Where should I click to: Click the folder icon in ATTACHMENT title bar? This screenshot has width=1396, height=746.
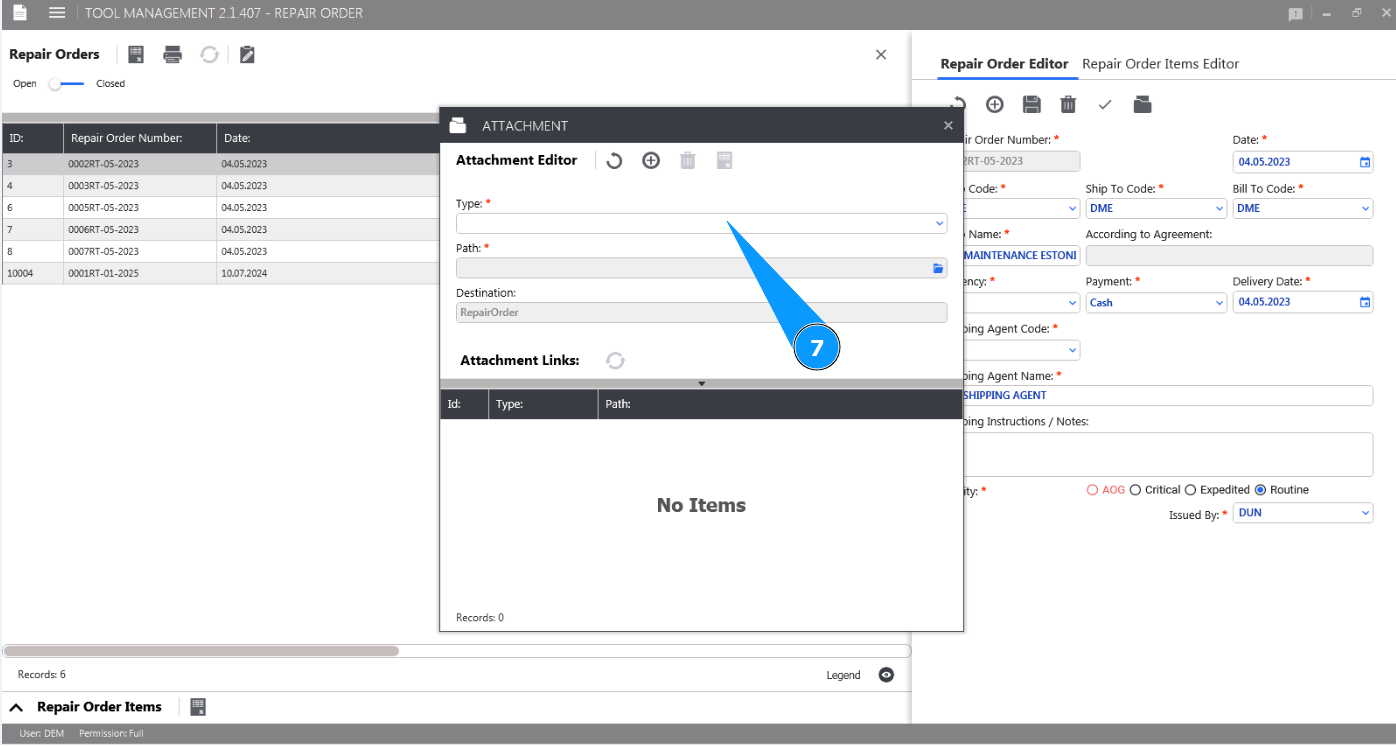458,126
